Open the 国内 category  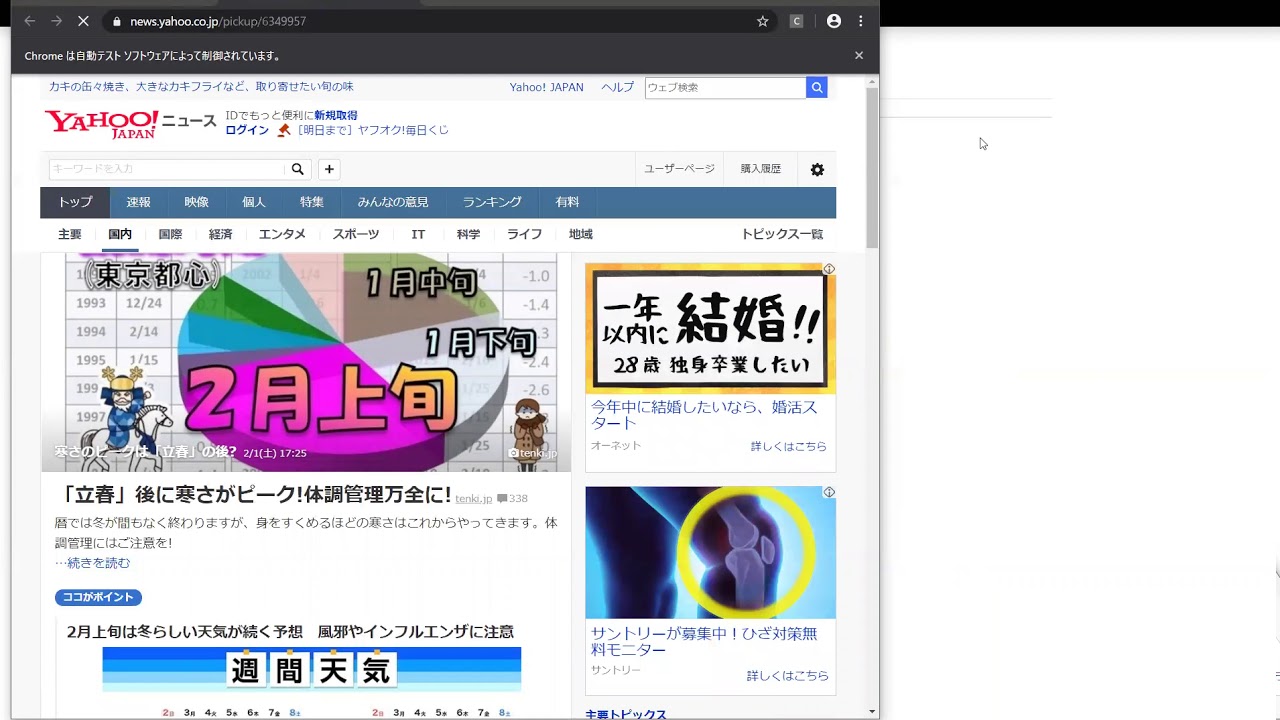tap(120, 234)
